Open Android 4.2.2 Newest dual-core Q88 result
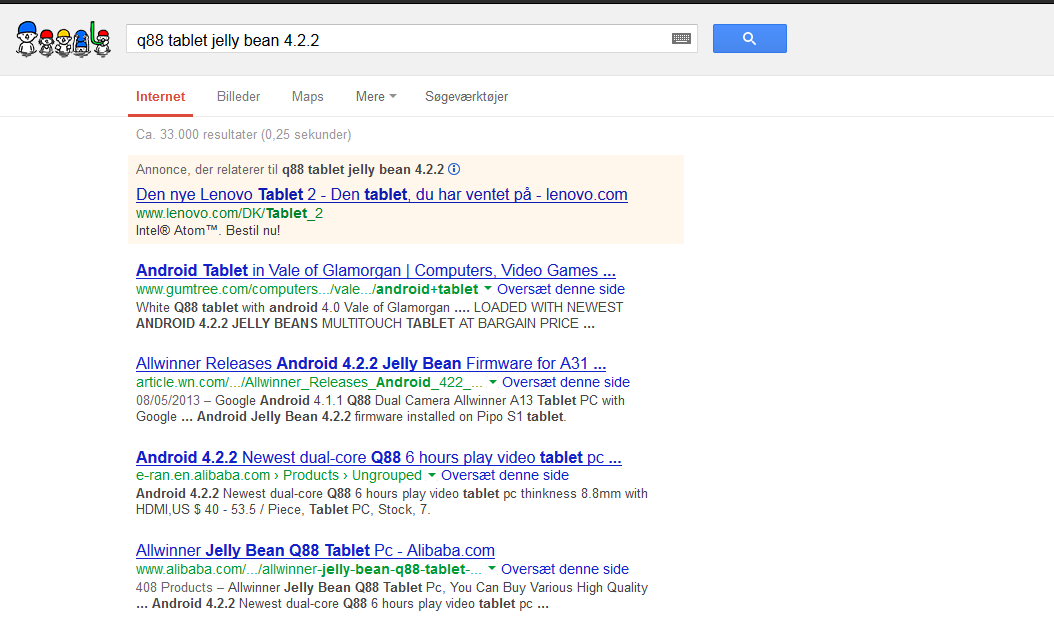This screenshot has width=1054, height=629. point(378,458)
